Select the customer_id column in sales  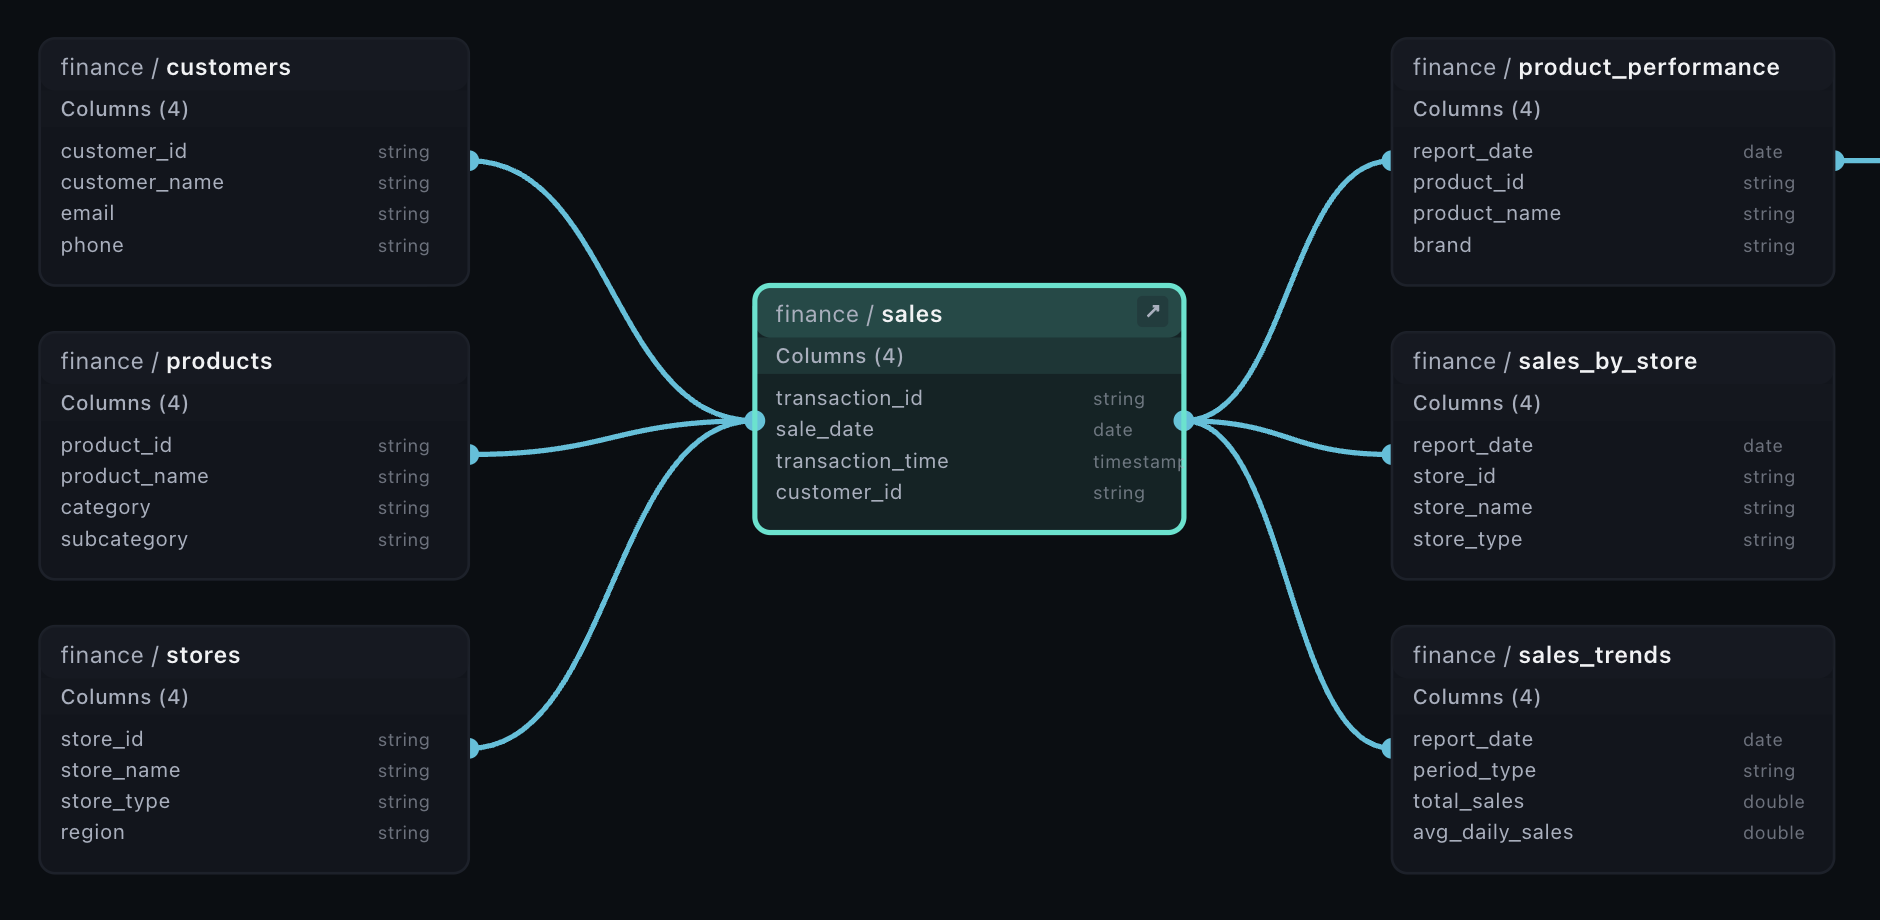tap(839, 492)
